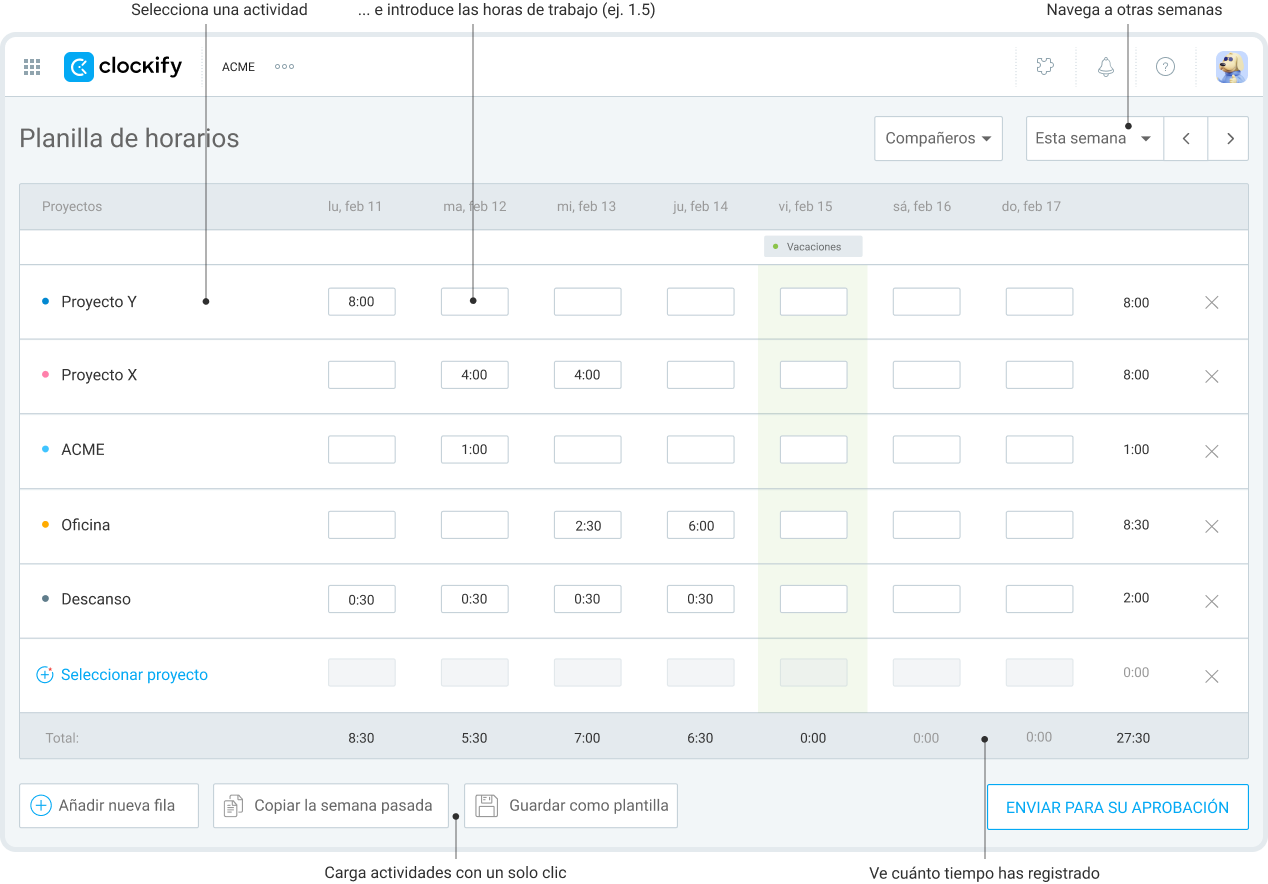Delete the ACME project row

click(x=1211, y=451)
